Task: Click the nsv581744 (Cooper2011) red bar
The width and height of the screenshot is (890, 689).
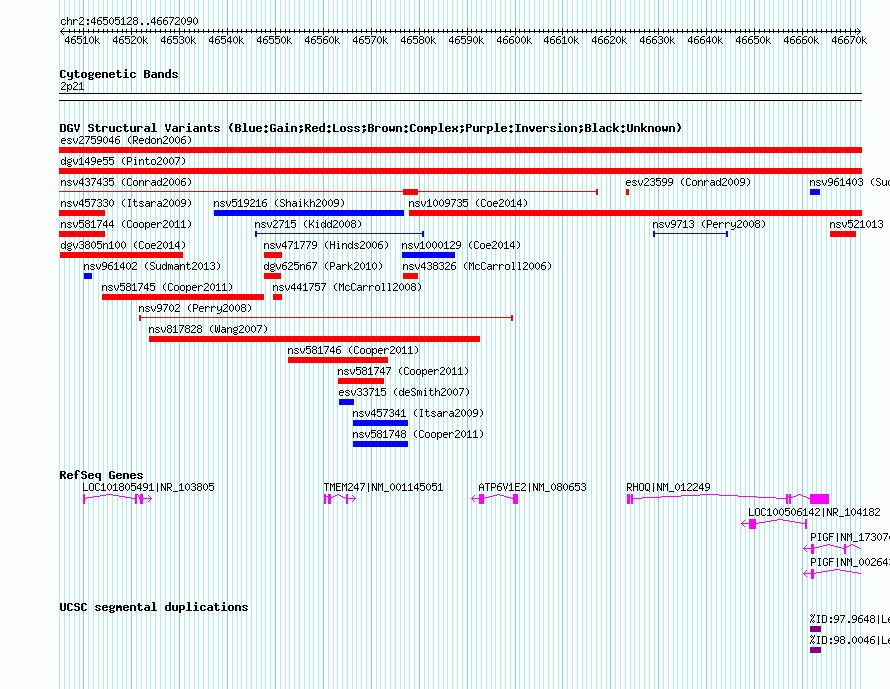Action: point(82,234)
